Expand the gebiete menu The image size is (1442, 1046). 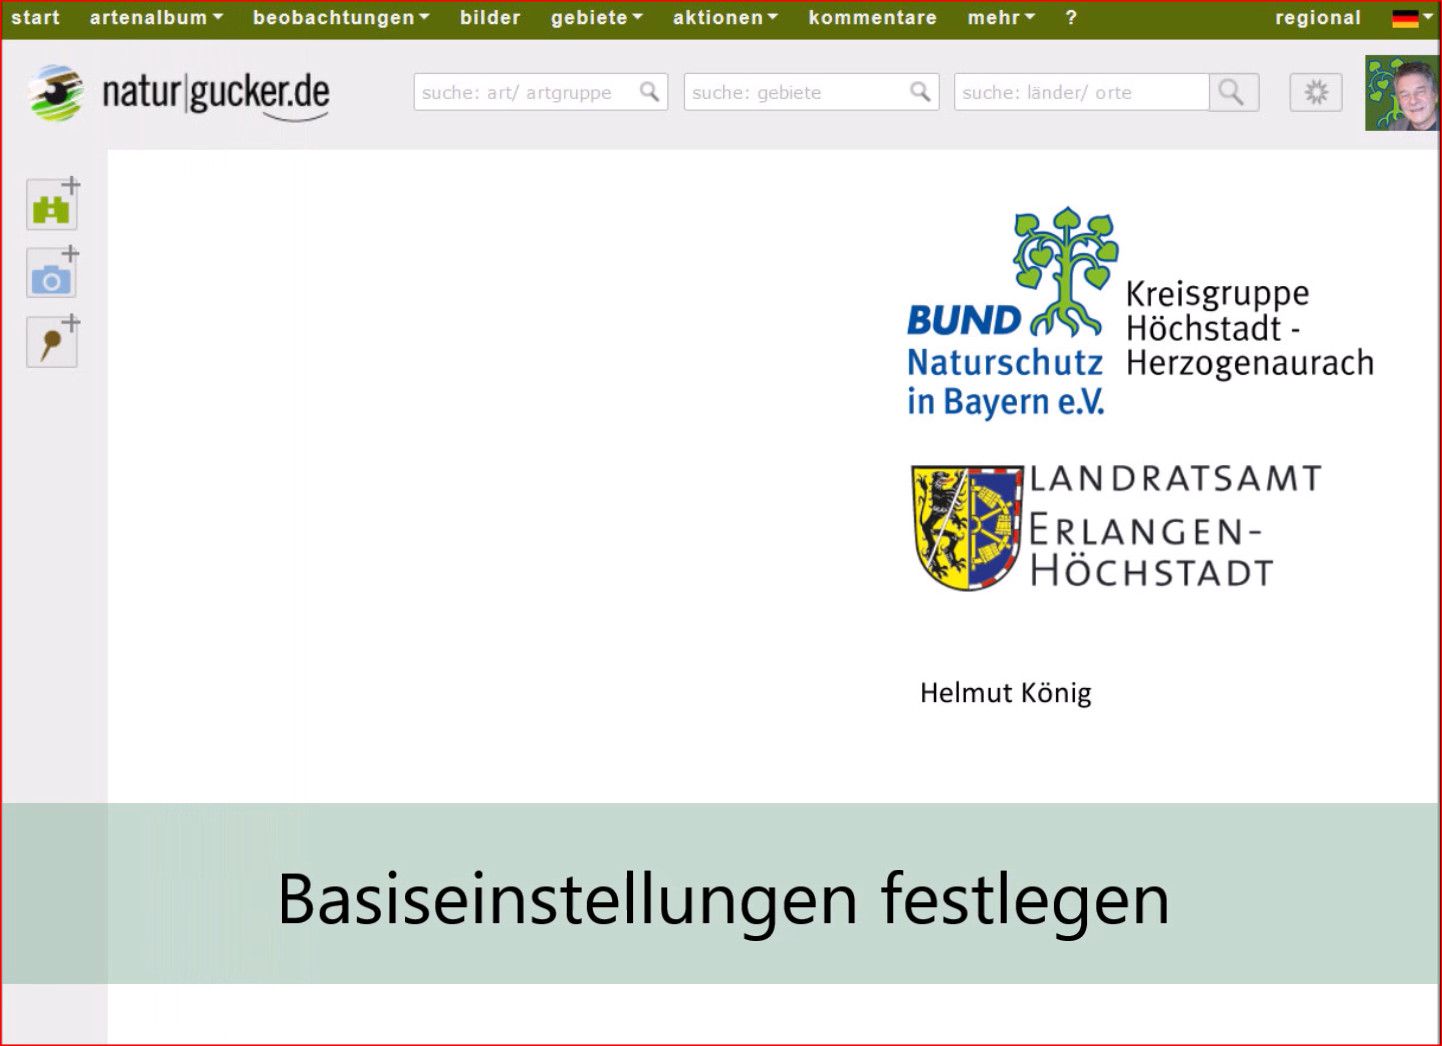click(597, 18)
